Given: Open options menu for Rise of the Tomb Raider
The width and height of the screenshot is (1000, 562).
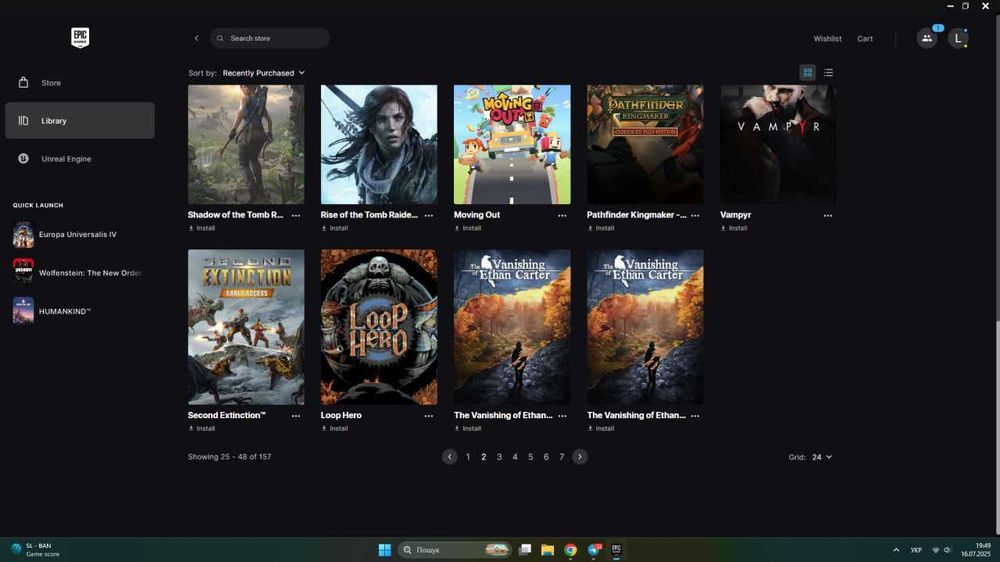Looking at the screenshot, I should click(429, 216).
